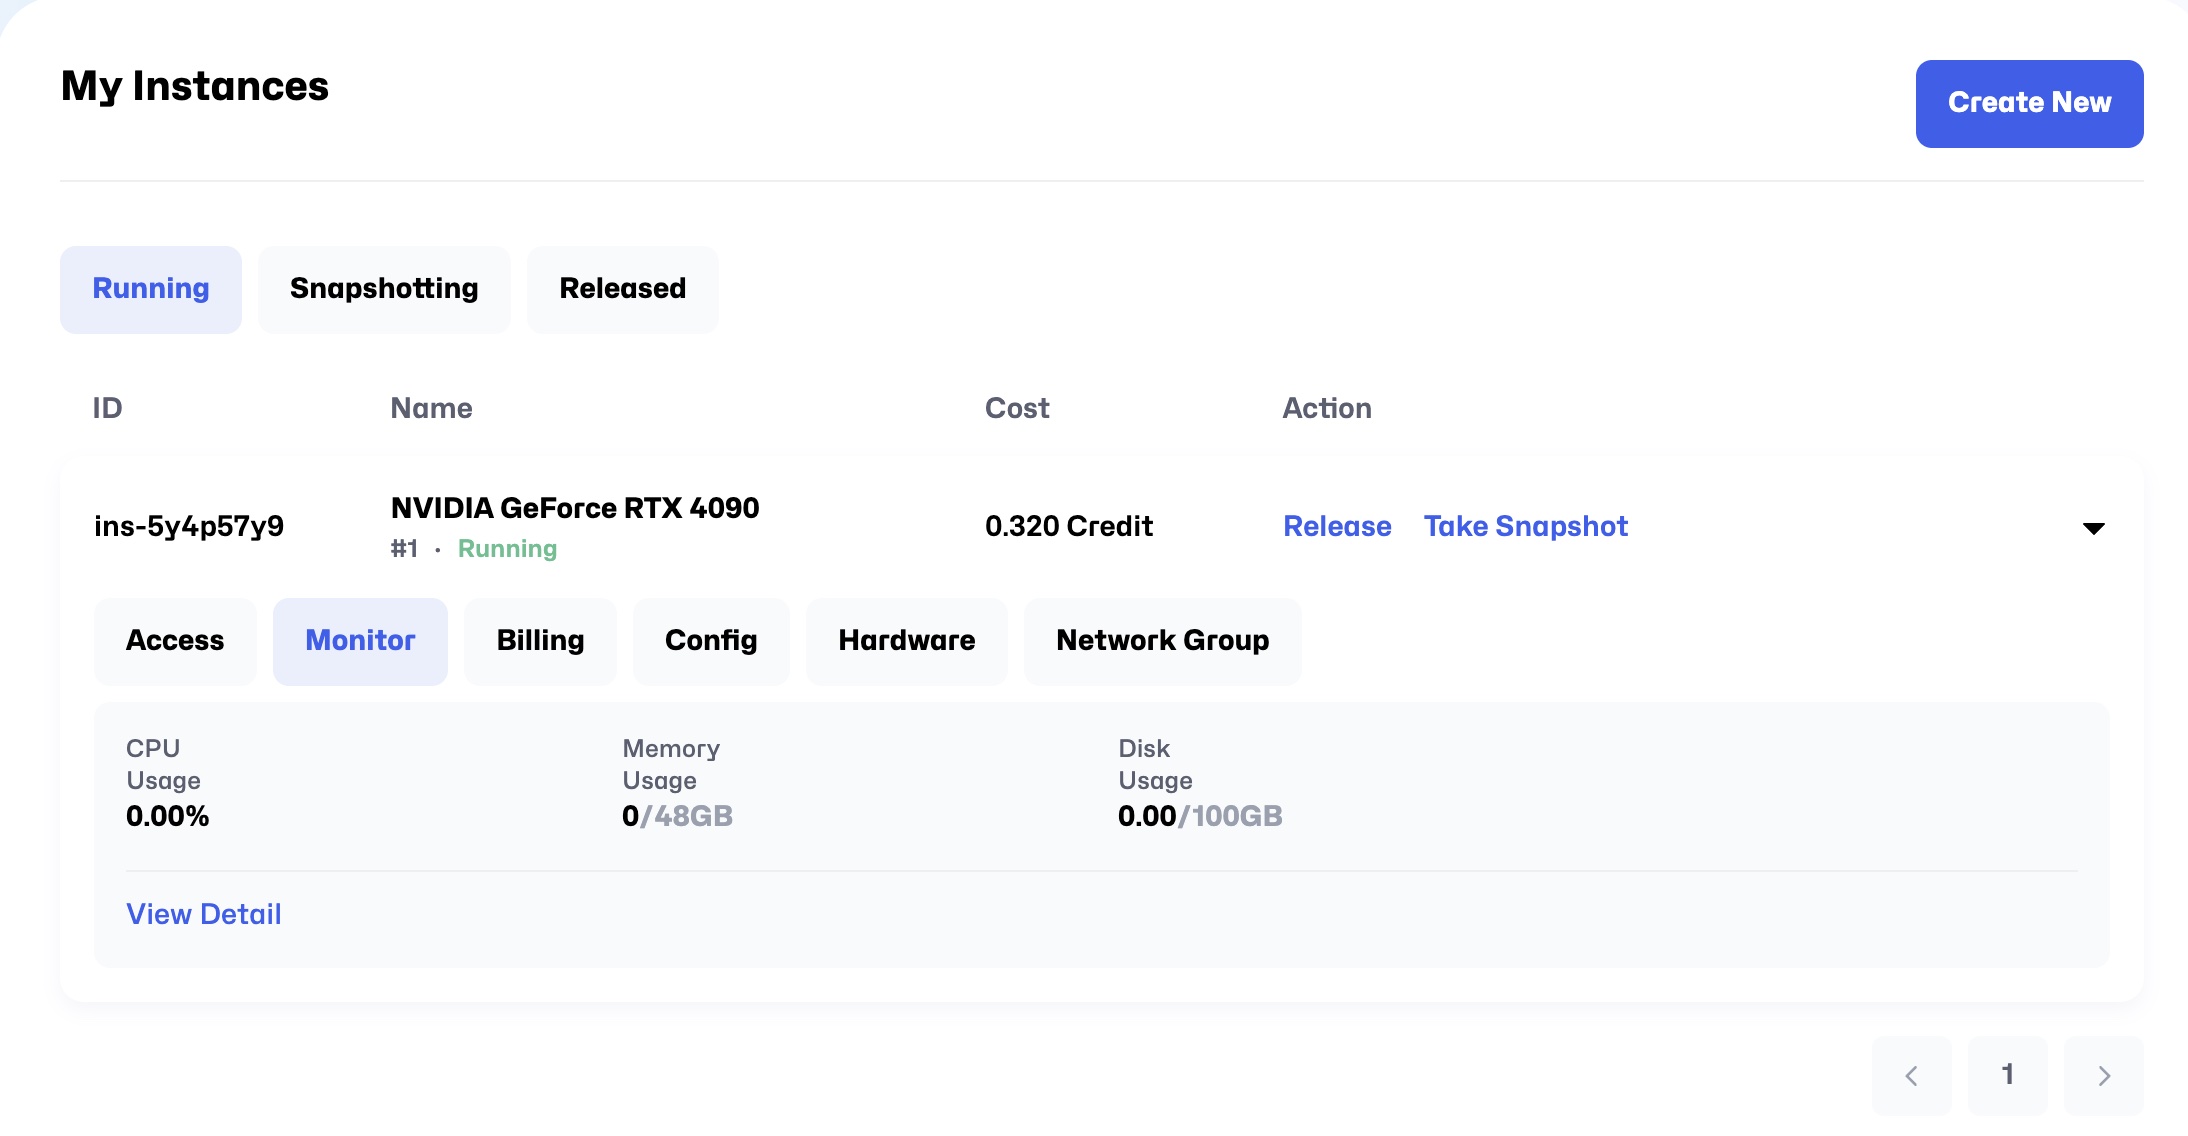Go to next page arrow
Screen dimensions: 2188x1136
point(2103,1076)
